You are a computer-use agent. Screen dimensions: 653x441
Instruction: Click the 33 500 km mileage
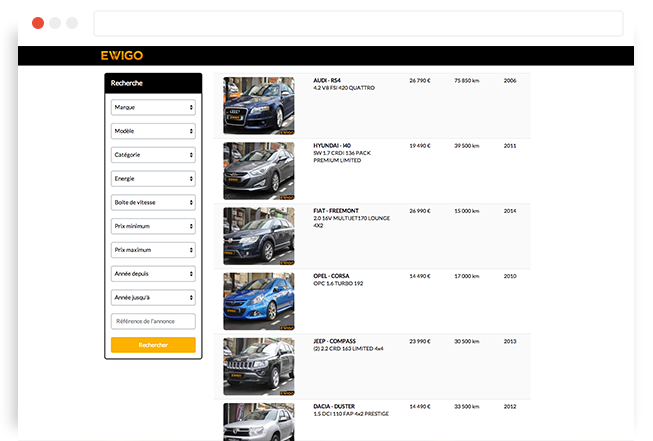coord(466,406)
